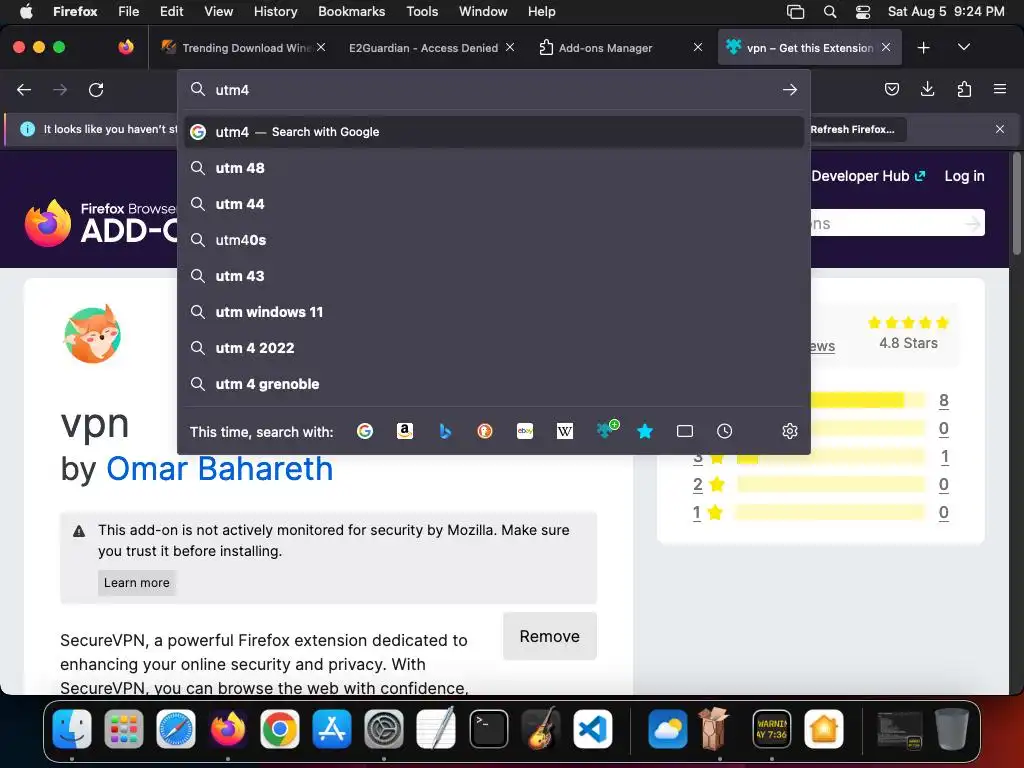Select the 'utm 4 grenoble' suggestion
1024x768 pixels.
494,383
